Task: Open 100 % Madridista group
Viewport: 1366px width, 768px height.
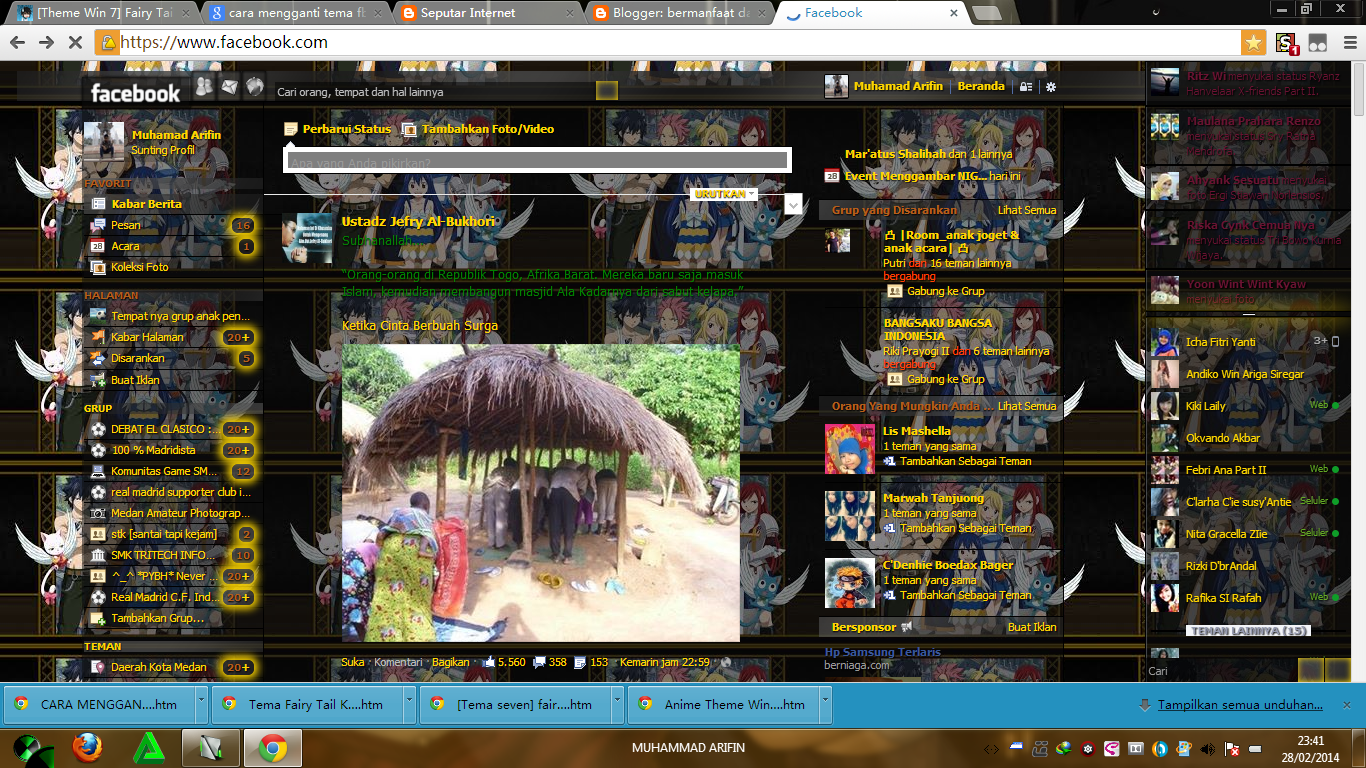Action: [172, 450]
